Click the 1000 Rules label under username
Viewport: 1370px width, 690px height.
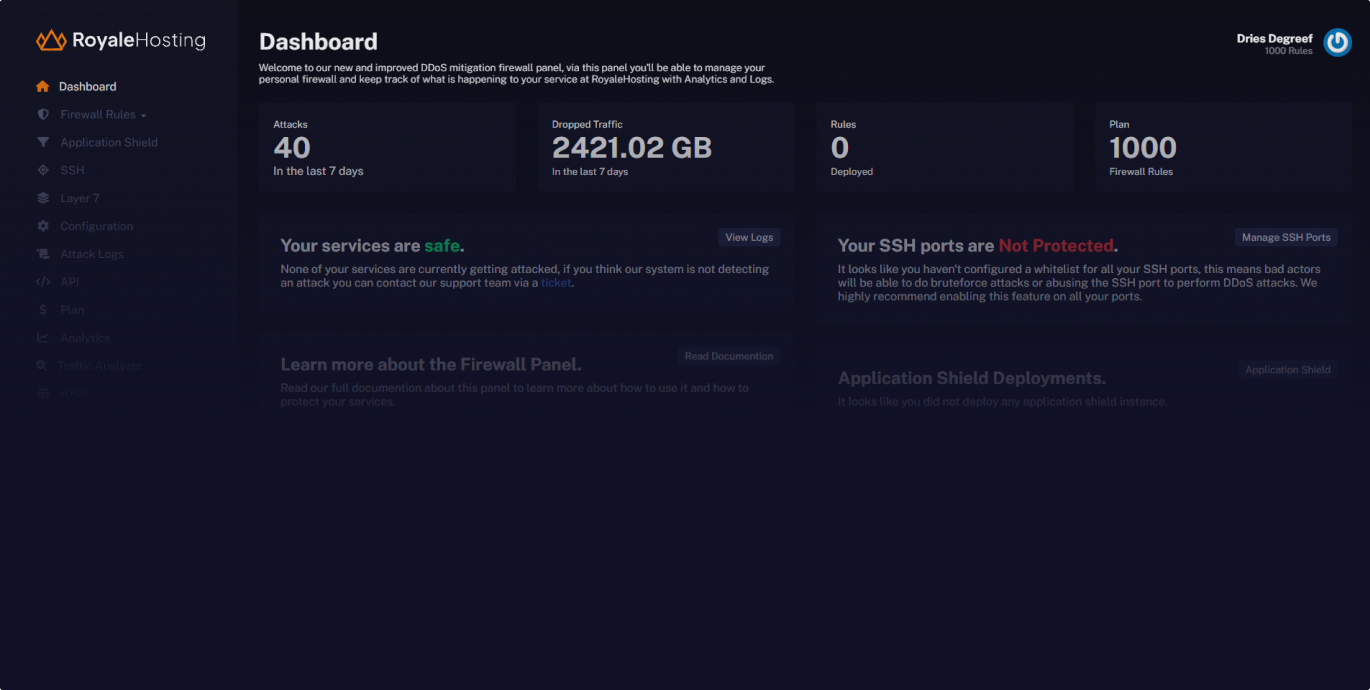pos(1289,51)
